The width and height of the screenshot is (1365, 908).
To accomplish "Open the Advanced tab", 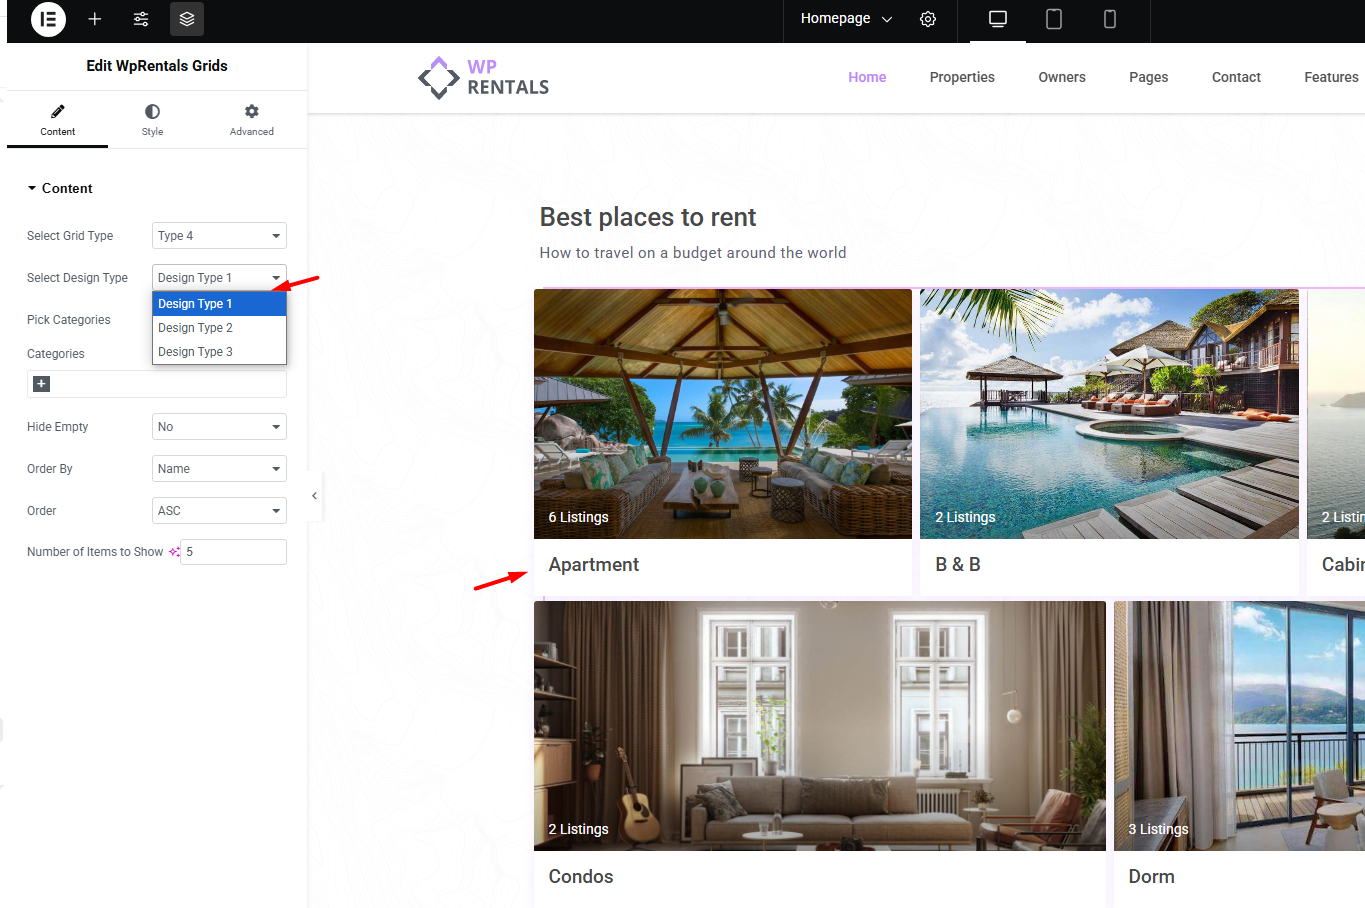I will pos(251,120).
